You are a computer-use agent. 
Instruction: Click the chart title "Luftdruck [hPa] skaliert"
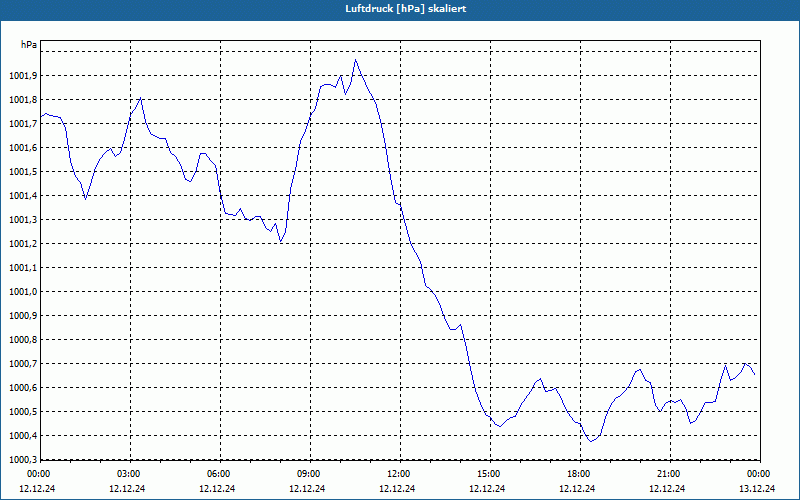pos(406,9)
